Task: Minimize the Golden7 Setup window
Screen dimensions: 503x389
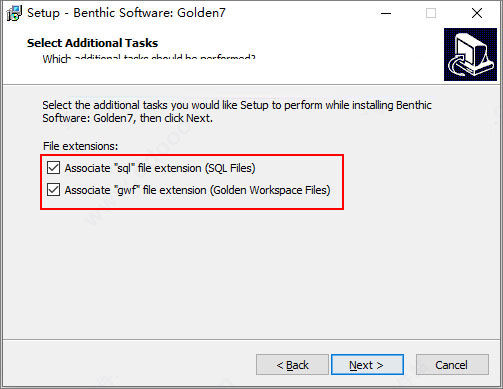Action: [386, 13]
